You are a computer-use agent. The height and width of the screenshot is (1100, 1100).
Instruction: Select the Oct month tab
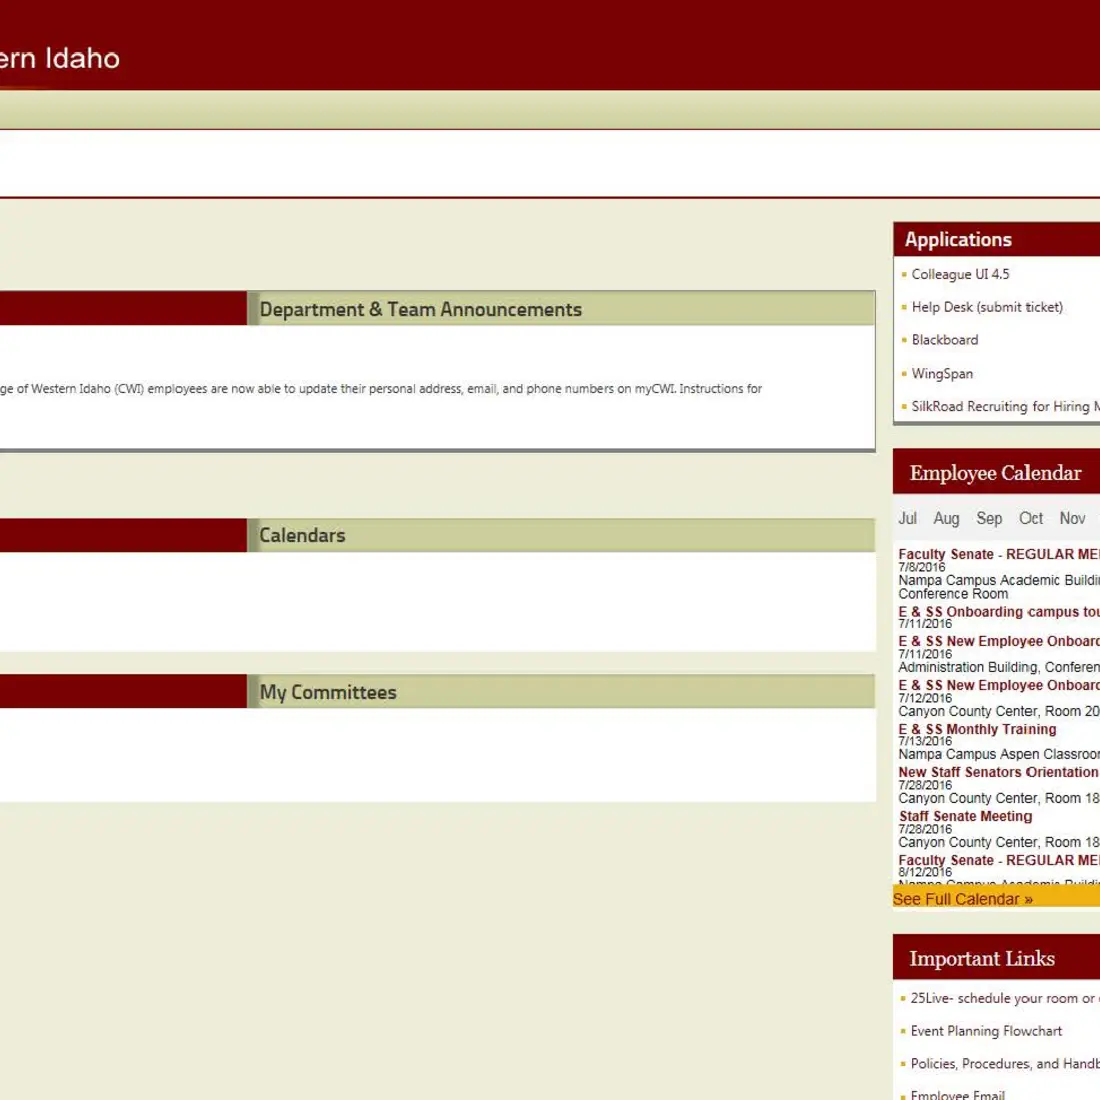point(1031,518)
